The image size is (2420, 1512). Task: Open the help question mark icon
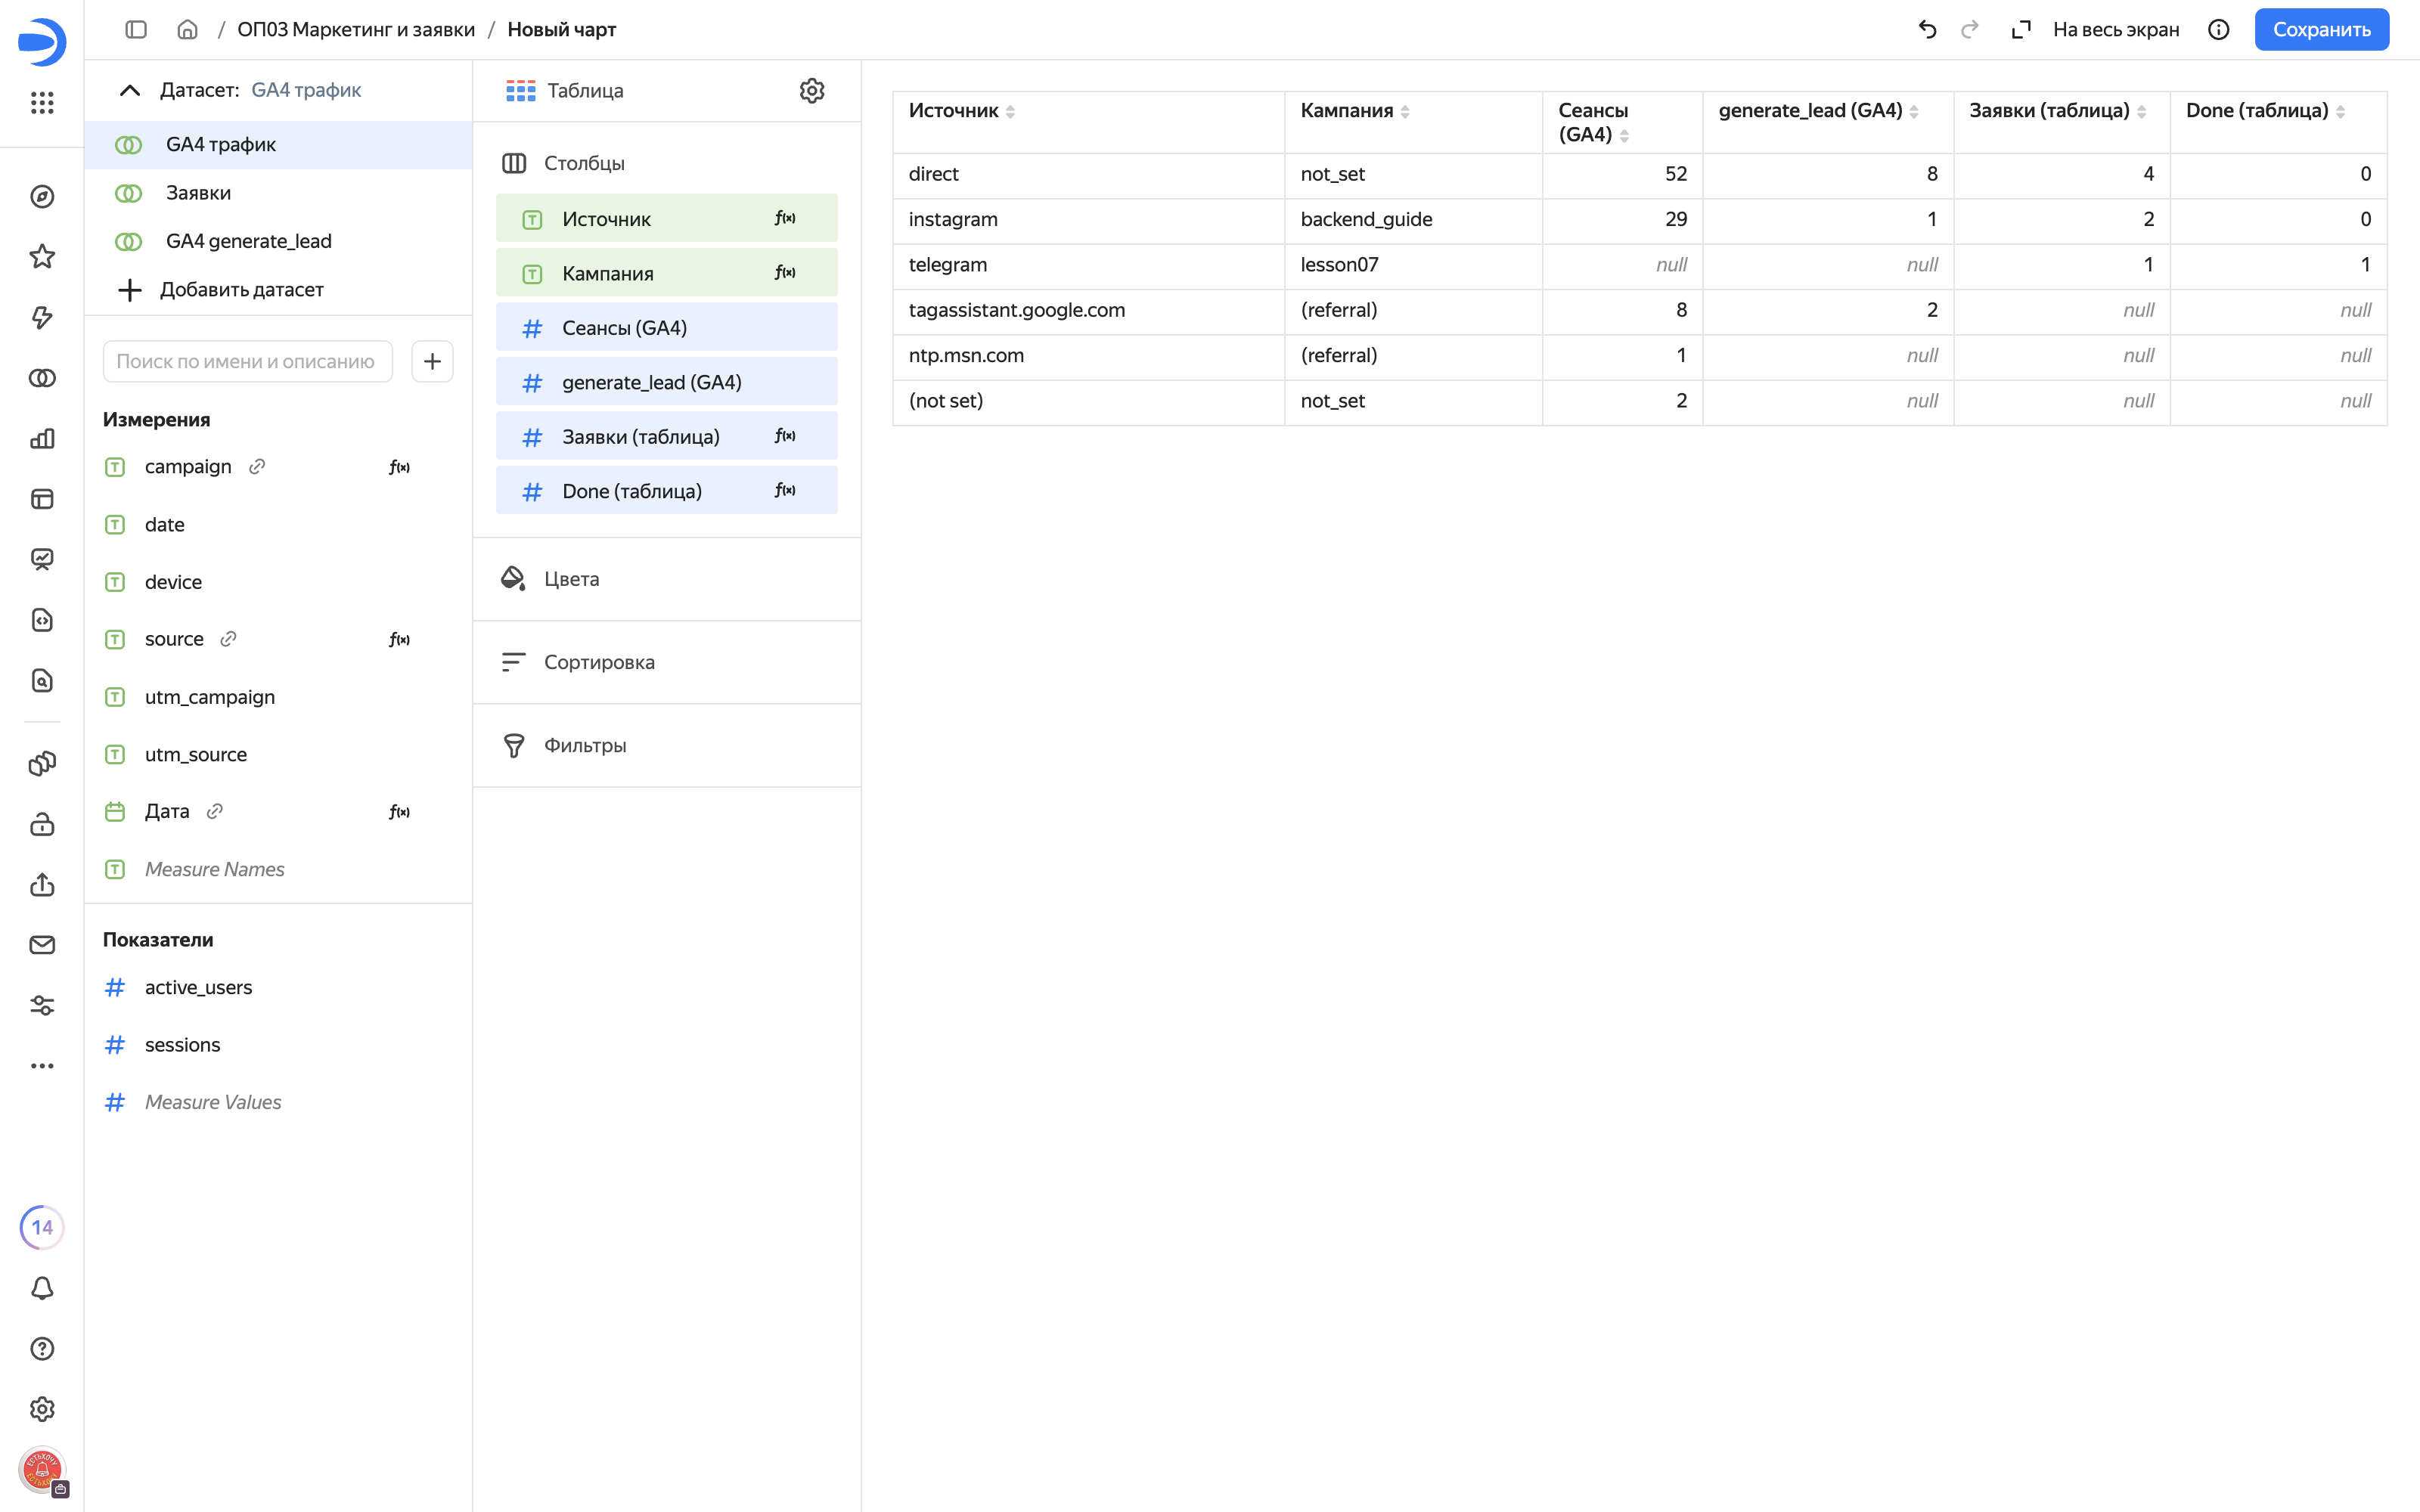click(42, 1349)
